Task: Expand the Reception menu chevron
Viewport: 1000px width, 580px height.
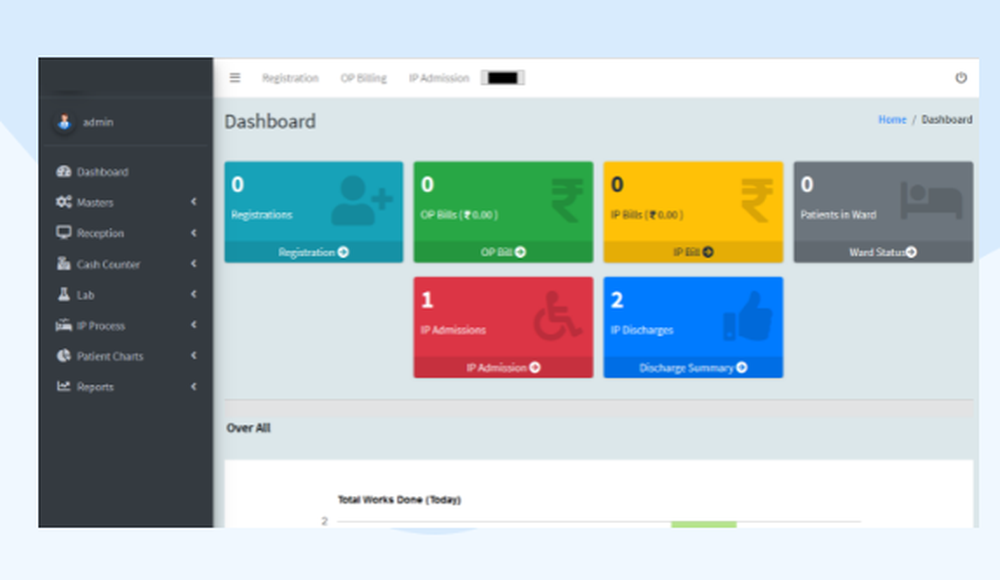Action: point(194,233)
